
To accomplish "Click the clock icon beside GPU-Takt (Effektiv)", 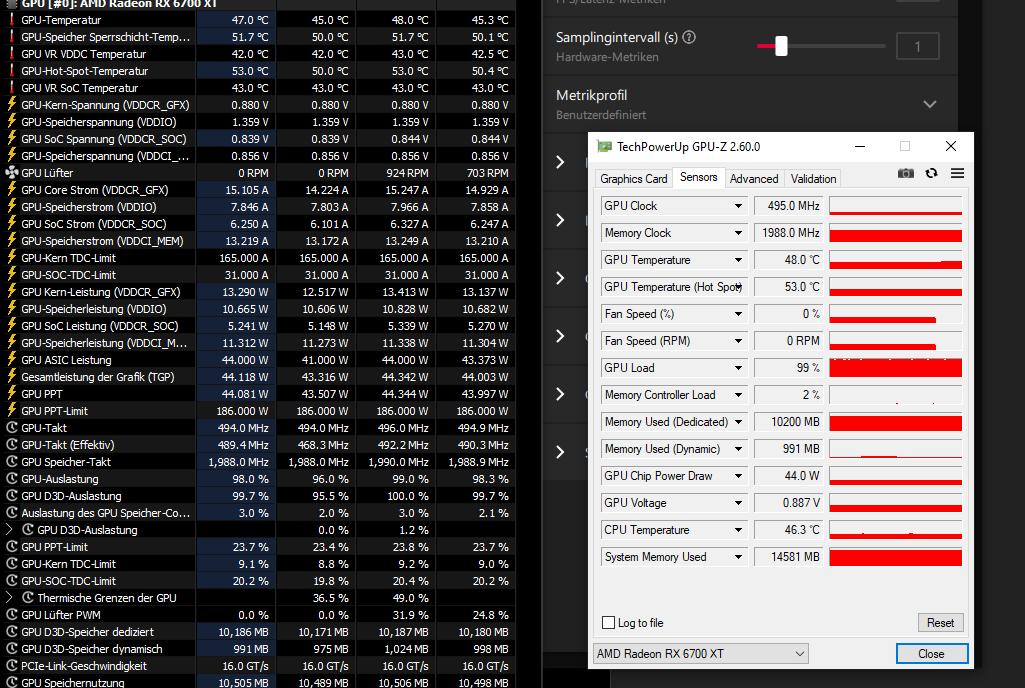I will point(12,445).
